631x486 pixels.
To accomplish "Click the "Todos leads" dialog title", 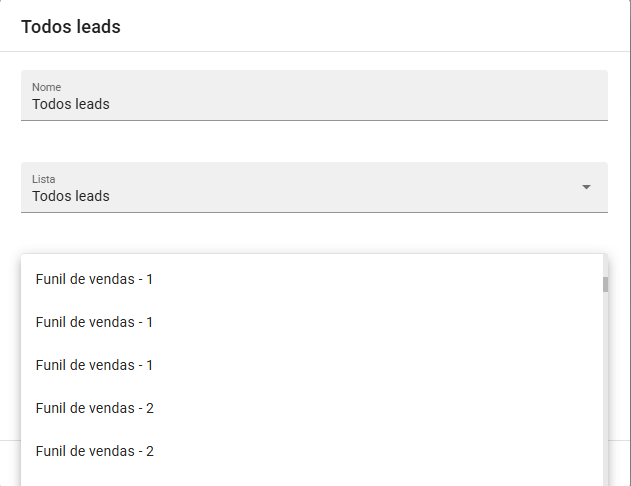I will tap(71, 27).
